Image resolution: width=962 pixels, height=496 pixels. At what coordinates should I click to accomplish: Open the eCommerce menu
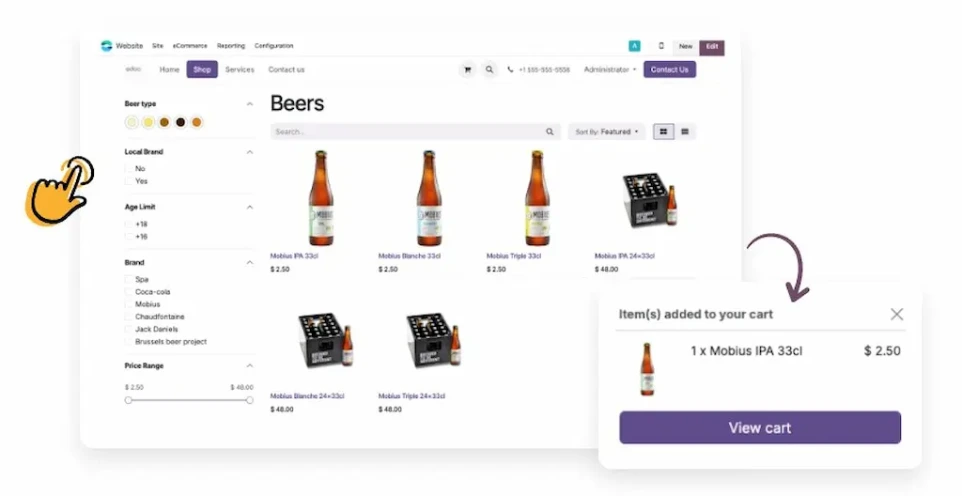[x=190, y=46]
